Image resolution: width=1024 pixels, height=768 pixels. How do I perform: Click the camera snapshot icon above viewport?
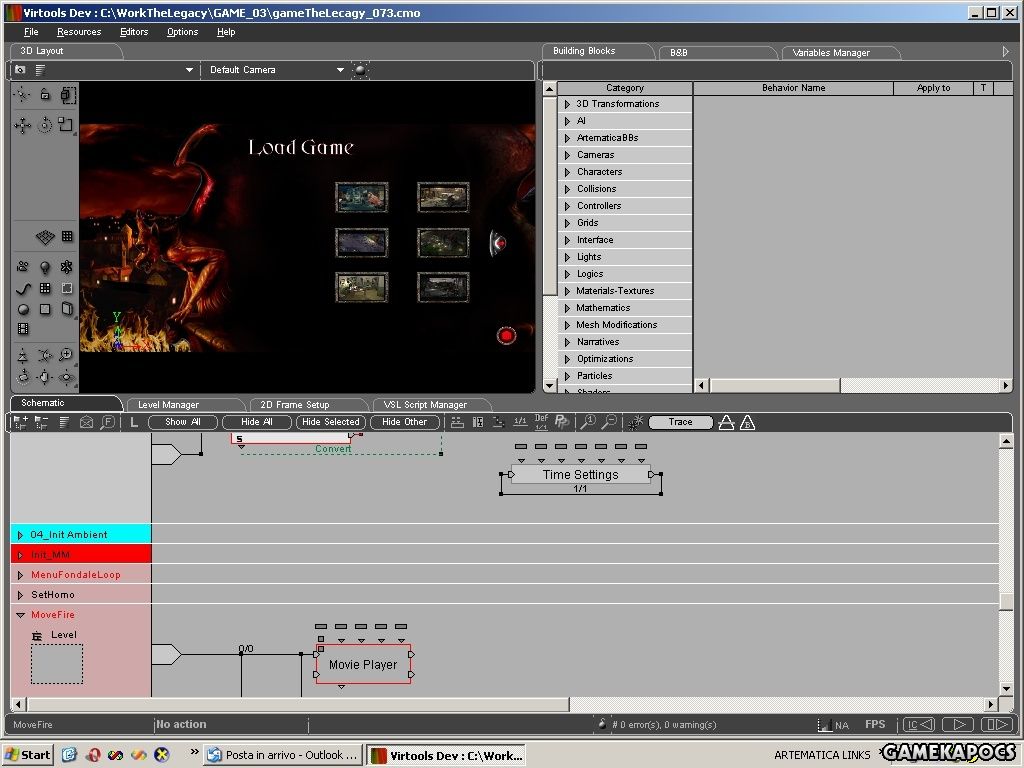coord(20,70)
